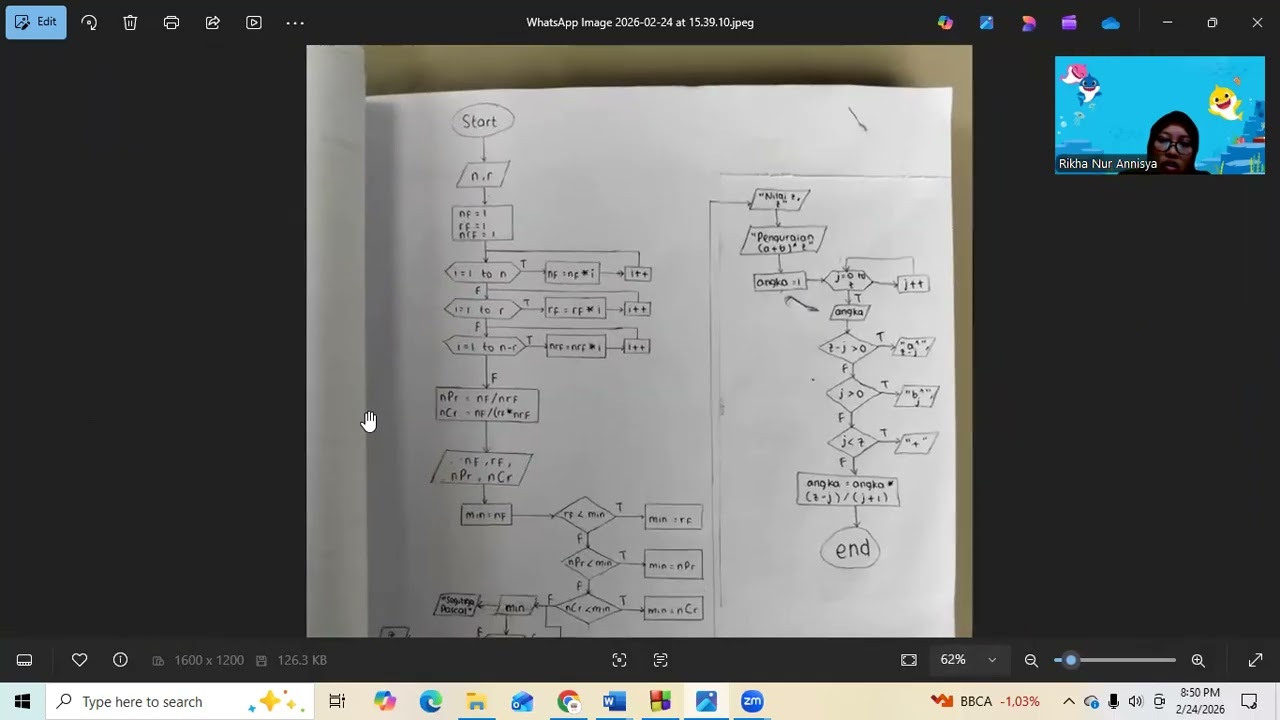The width and height of the screenshot is (1280, 720).
Task: Rotate the image with the rotate icon
Action: [x=89, y=22]
